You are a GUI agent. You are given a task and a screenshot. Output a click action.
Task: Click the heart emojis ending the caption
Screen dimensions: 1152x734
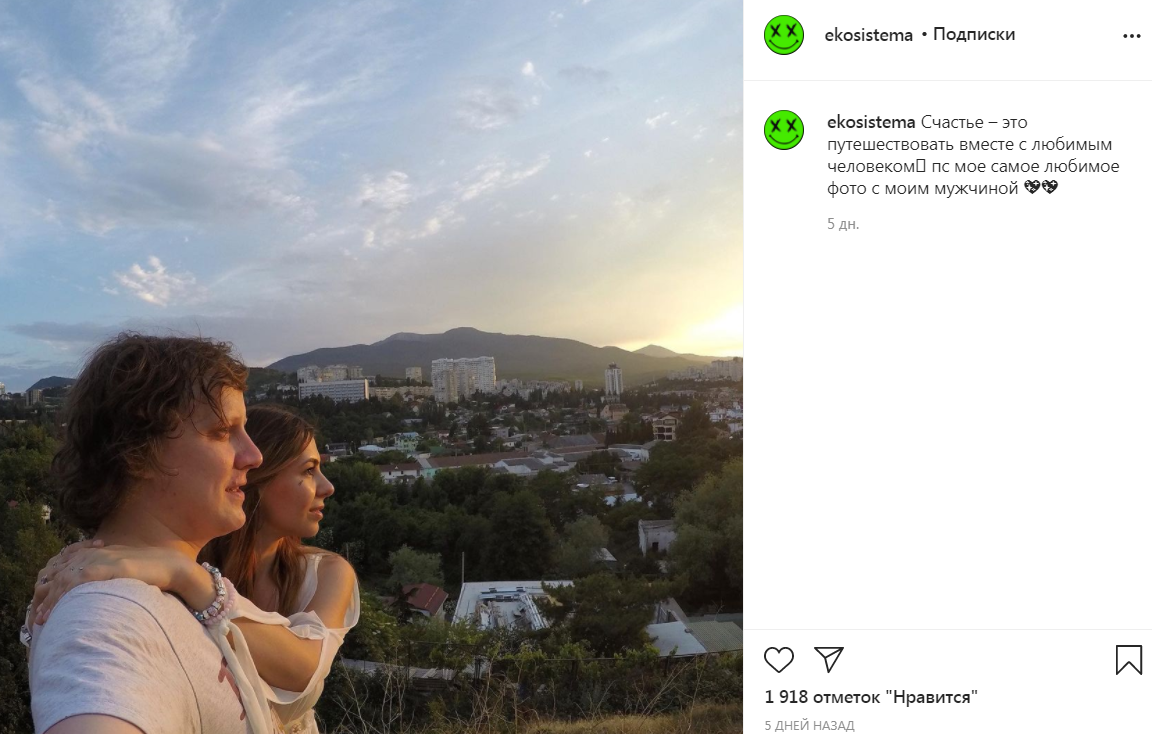[x=1041, y=188]
